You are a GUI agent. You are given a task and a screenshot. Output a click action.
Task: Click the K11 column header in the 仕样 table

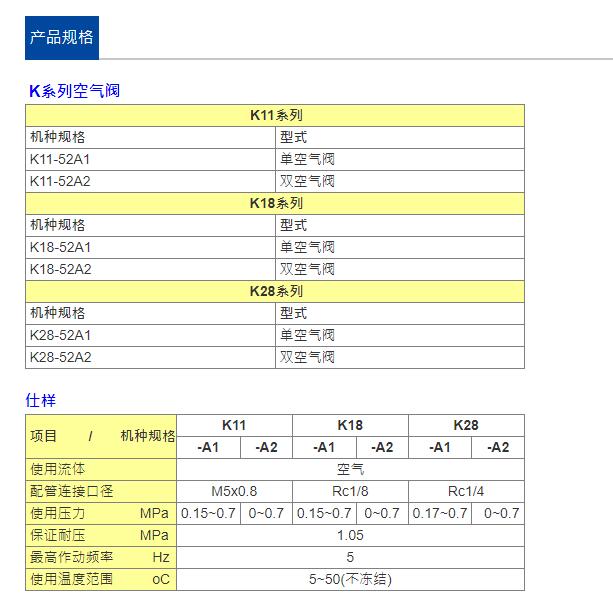point(234,425)
